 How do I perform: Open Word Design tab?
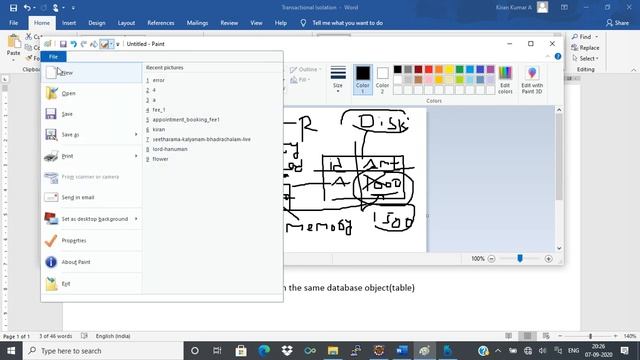97,23
